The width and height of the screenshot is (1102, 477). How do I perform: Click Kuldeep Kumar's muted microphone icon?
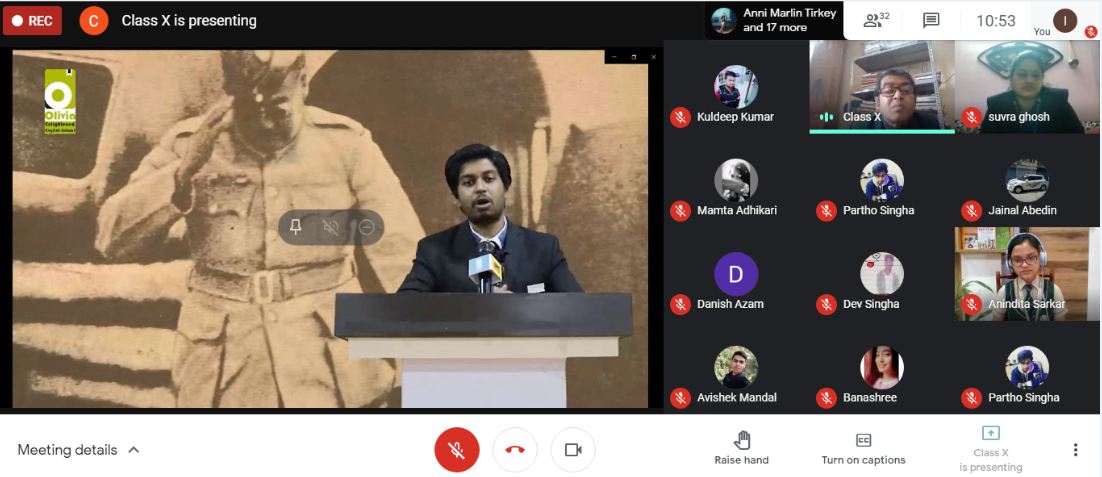click(680, 117)
